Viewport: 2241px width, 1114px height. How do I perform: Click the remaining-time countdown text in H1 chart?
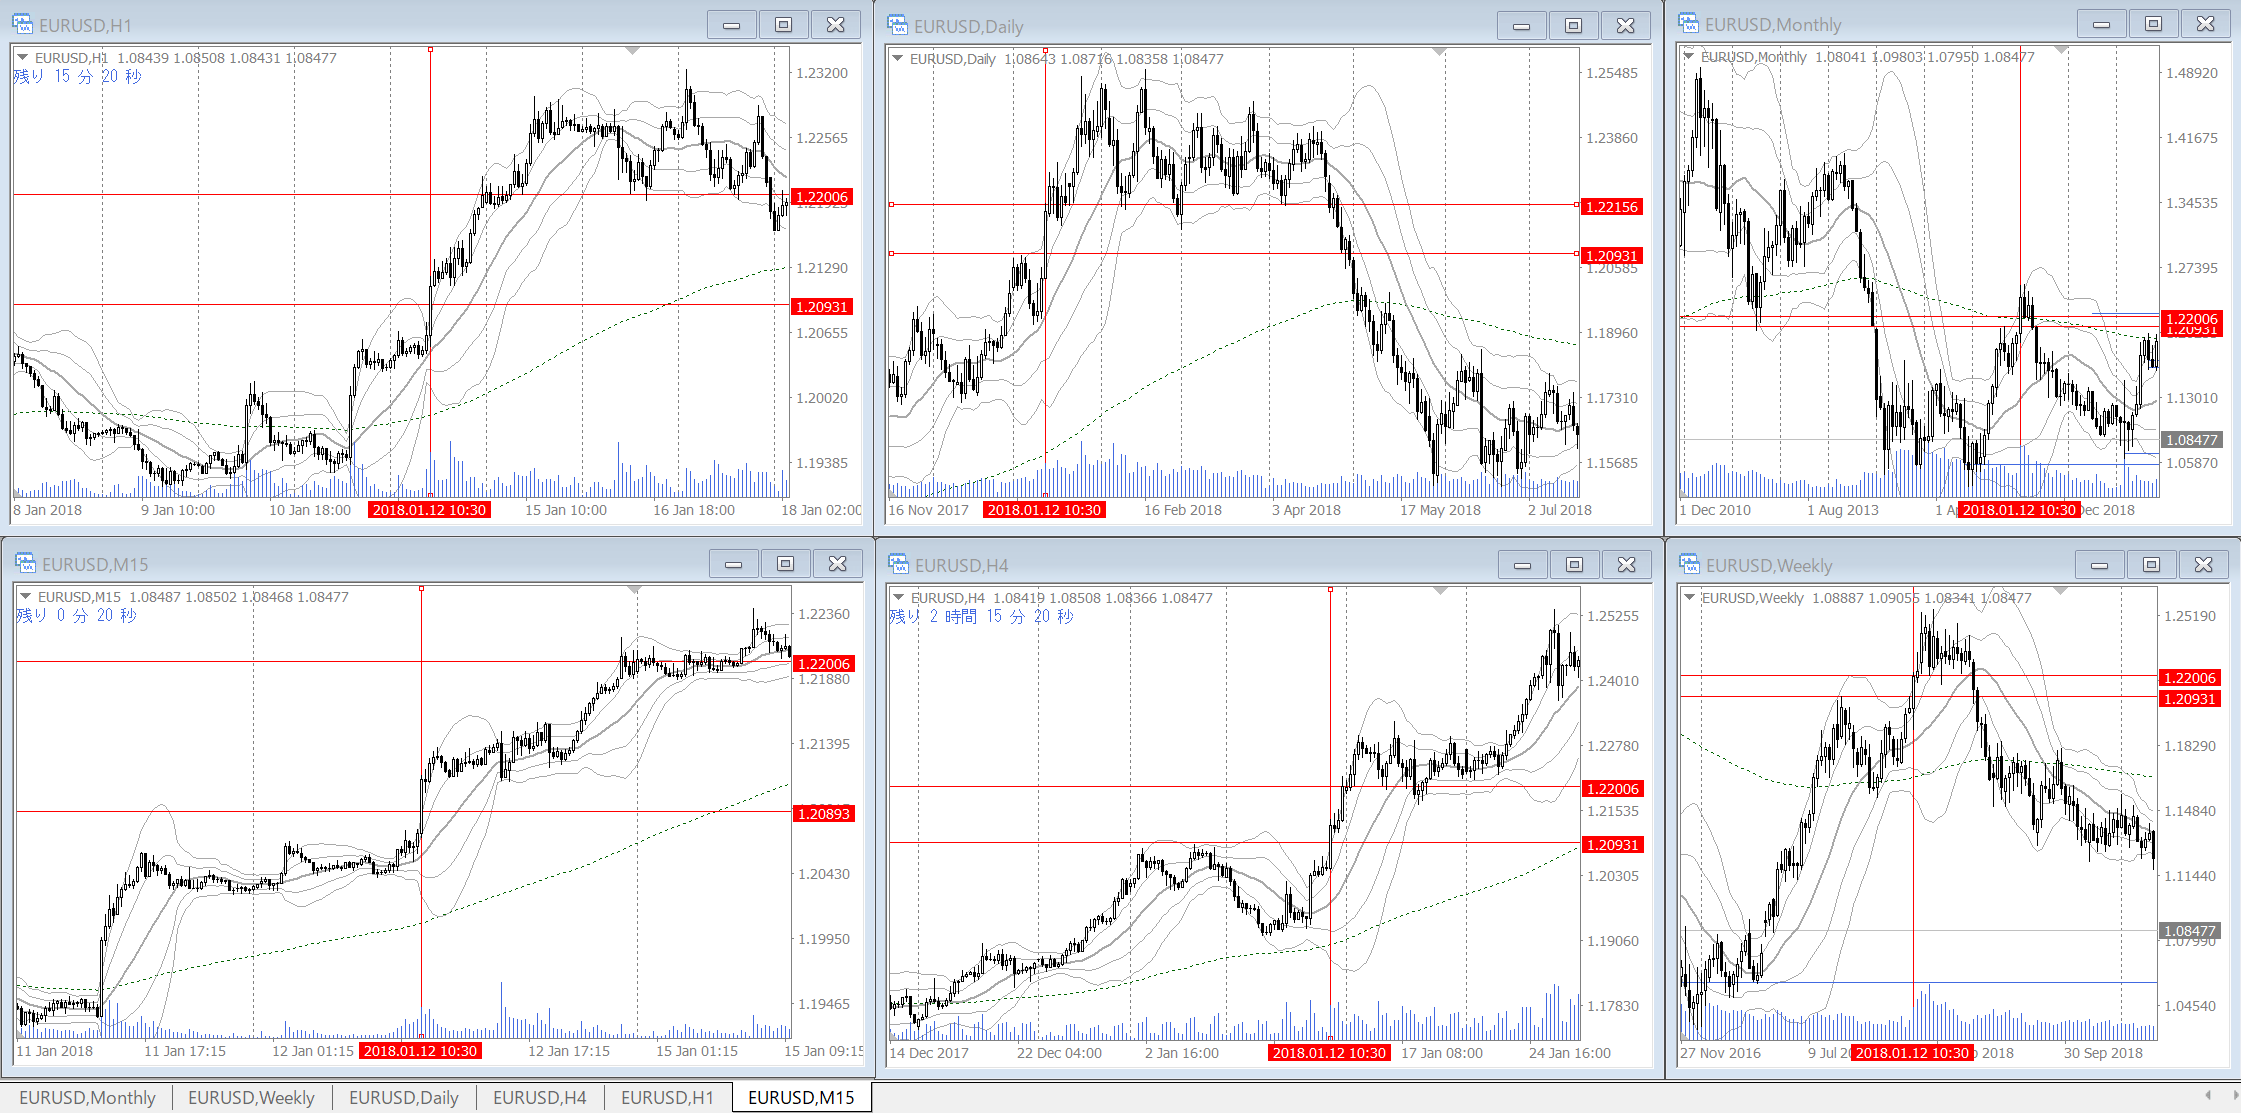point(77,76)
